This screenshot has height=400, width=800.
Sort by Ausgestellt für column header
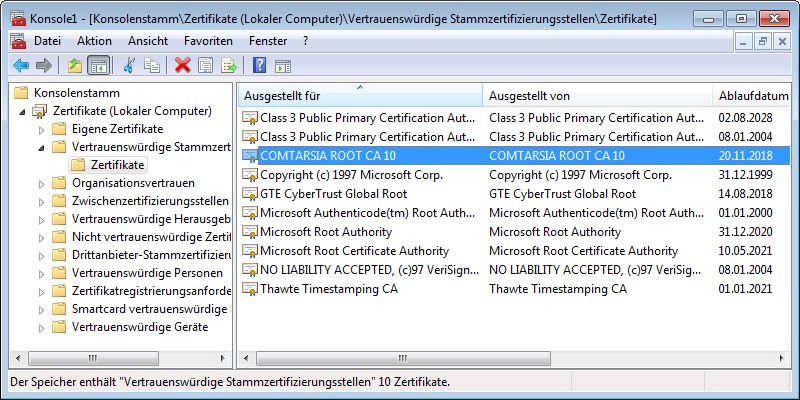tap(360, 95)
